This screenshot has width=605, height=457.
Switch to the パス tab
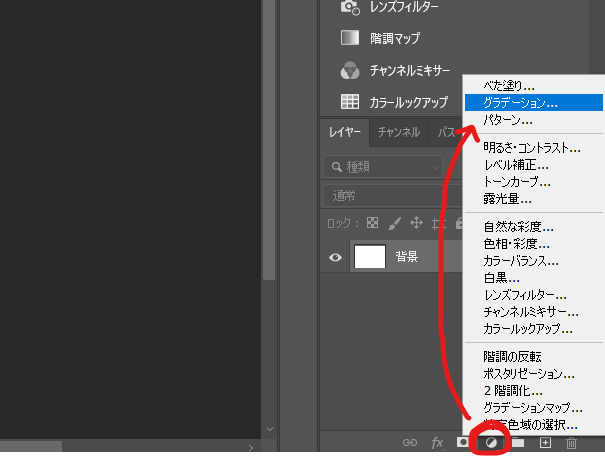point(446,132)
